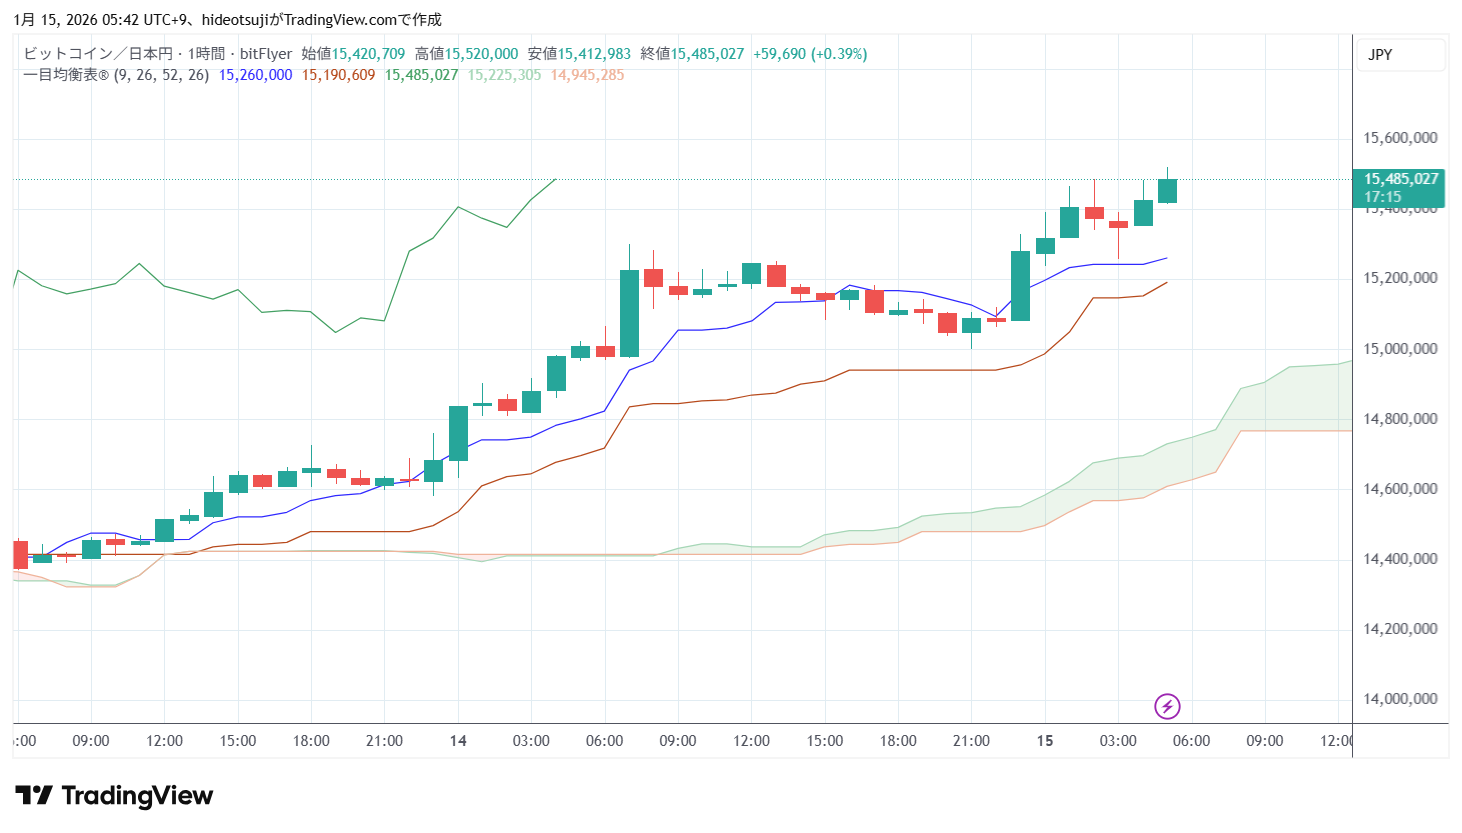The image size is (1462, 833).
Task: Click the TradingView logo at bottom left
Action: click(x=114, y=796)
